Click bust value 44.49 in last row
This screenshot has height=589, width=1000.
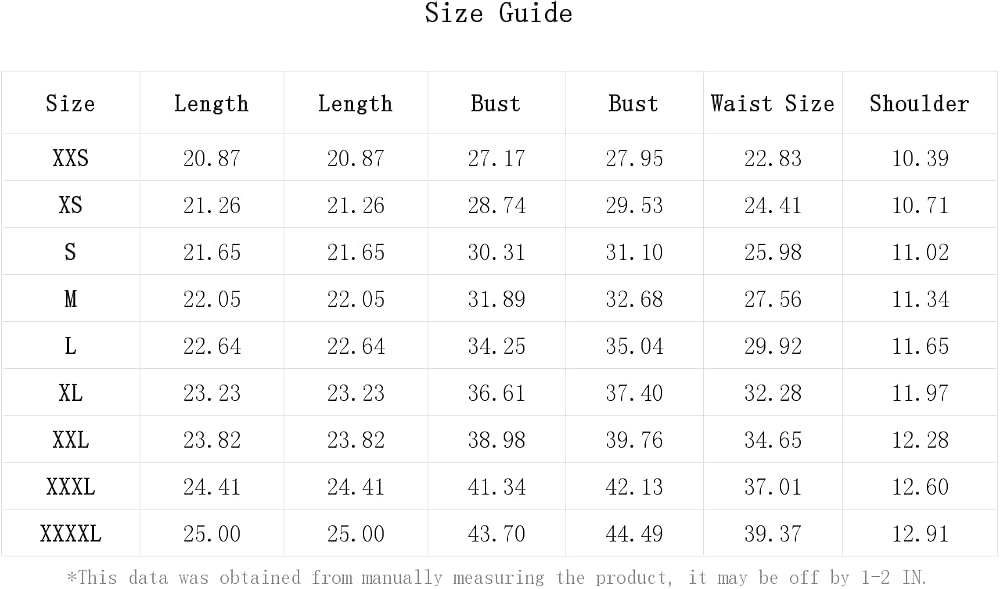634,534
